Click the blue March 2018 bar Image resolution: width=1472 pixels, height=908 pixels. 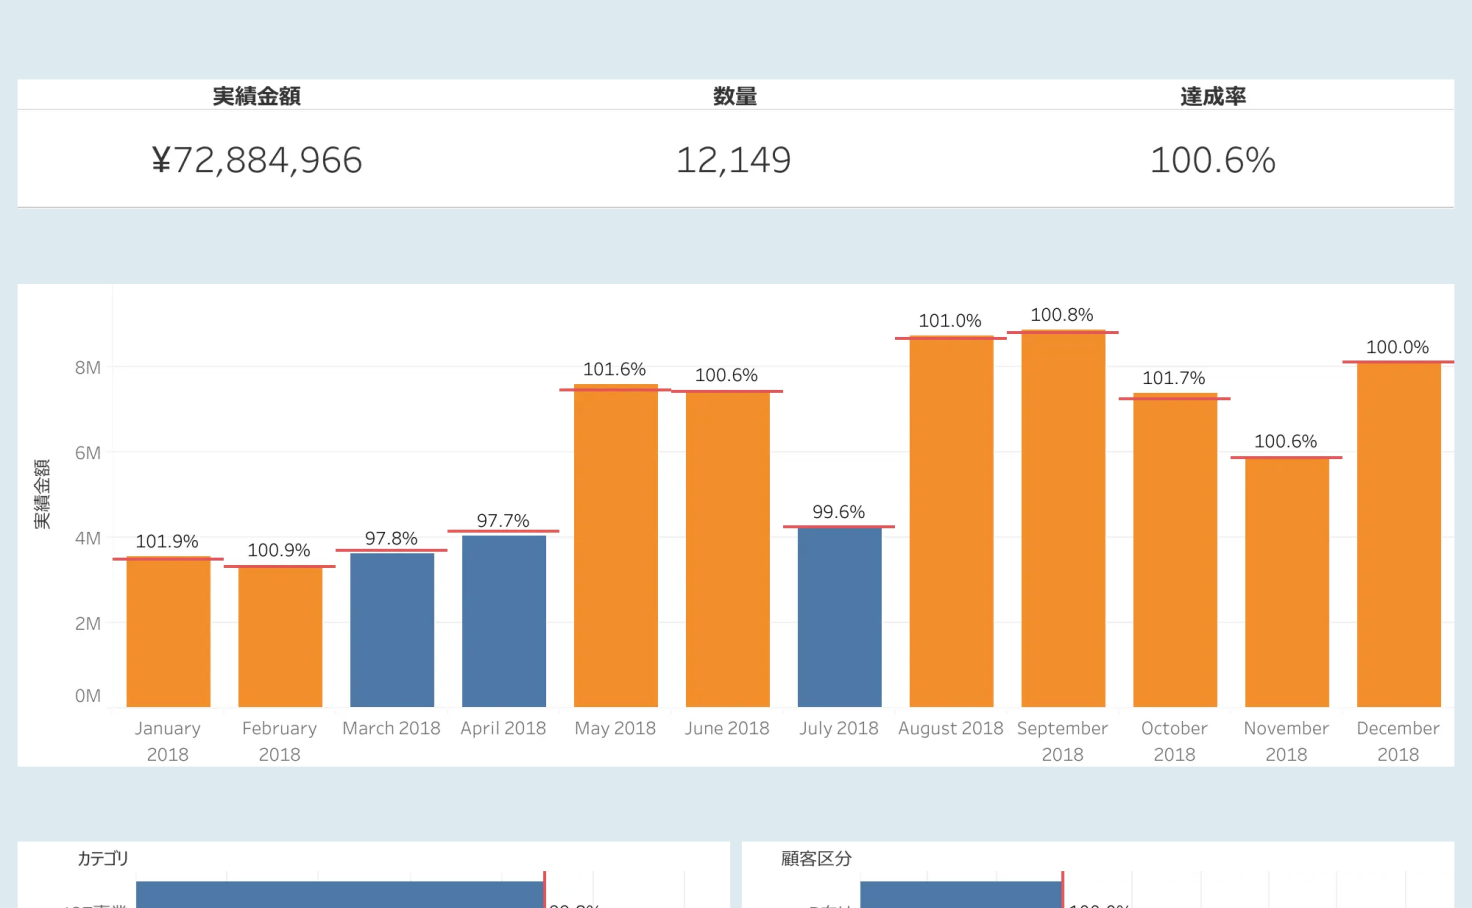click(392, 630)
